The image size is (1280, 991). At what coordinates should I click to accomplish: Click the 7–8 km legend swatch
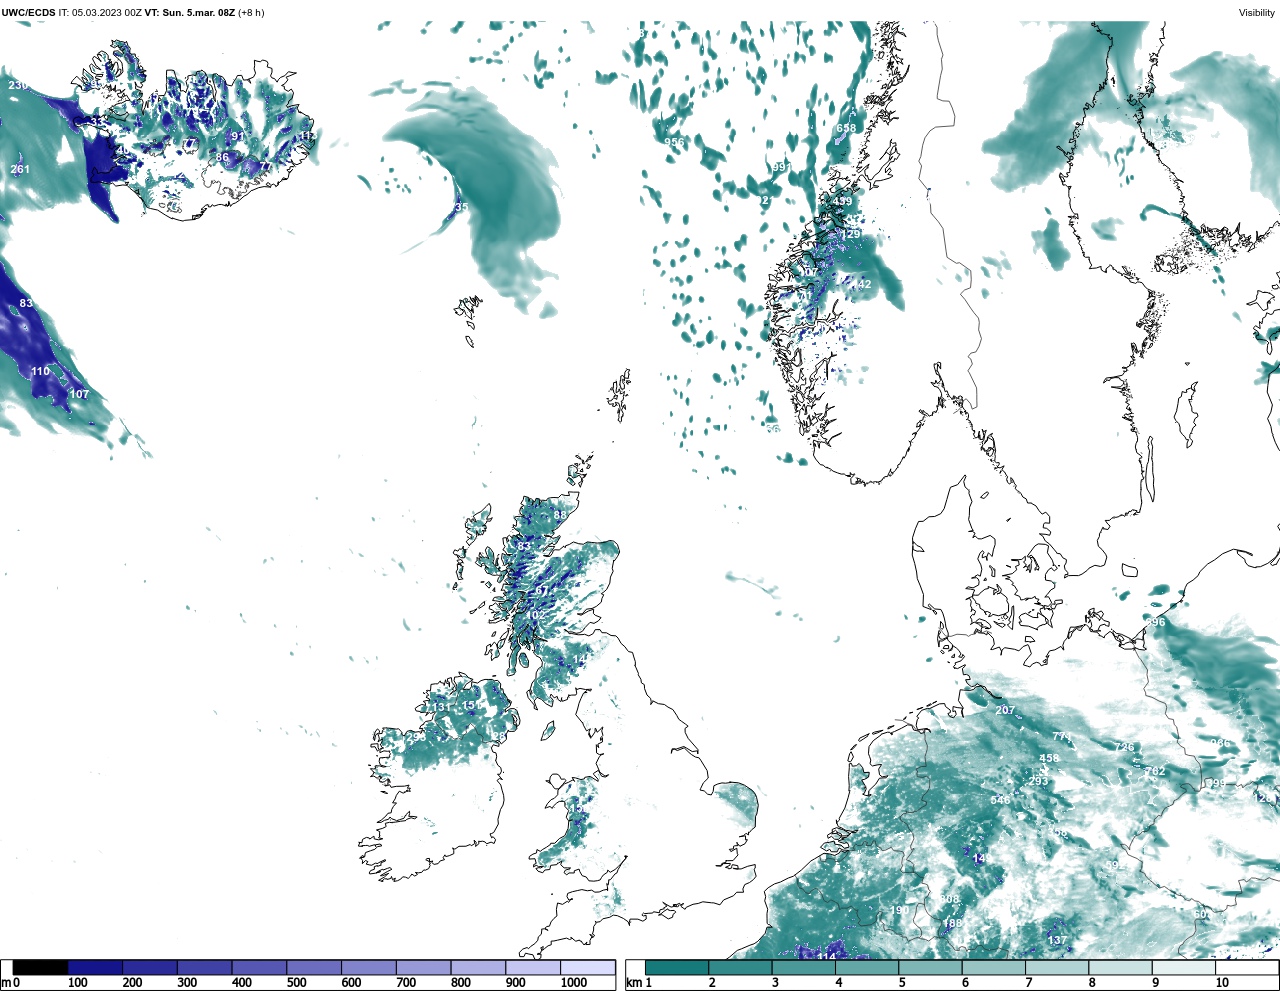tap(1058, 968)
